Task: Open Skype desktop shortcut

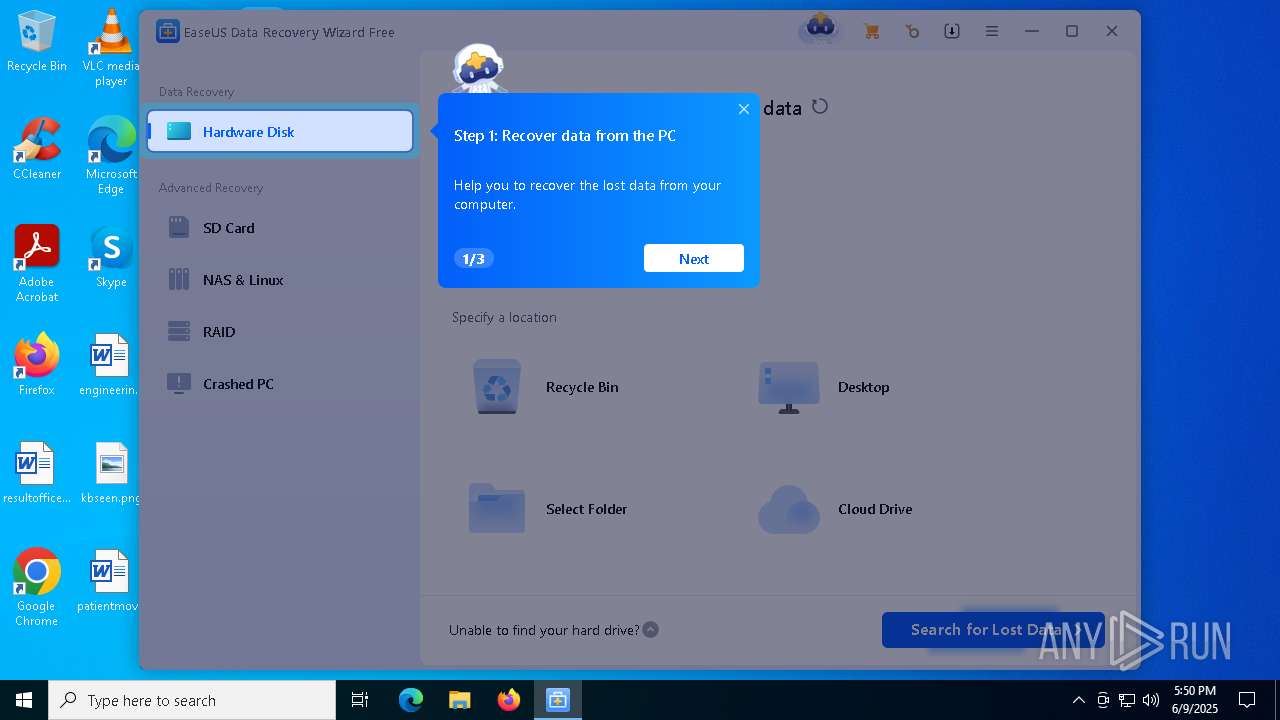Action: (111, 257)
